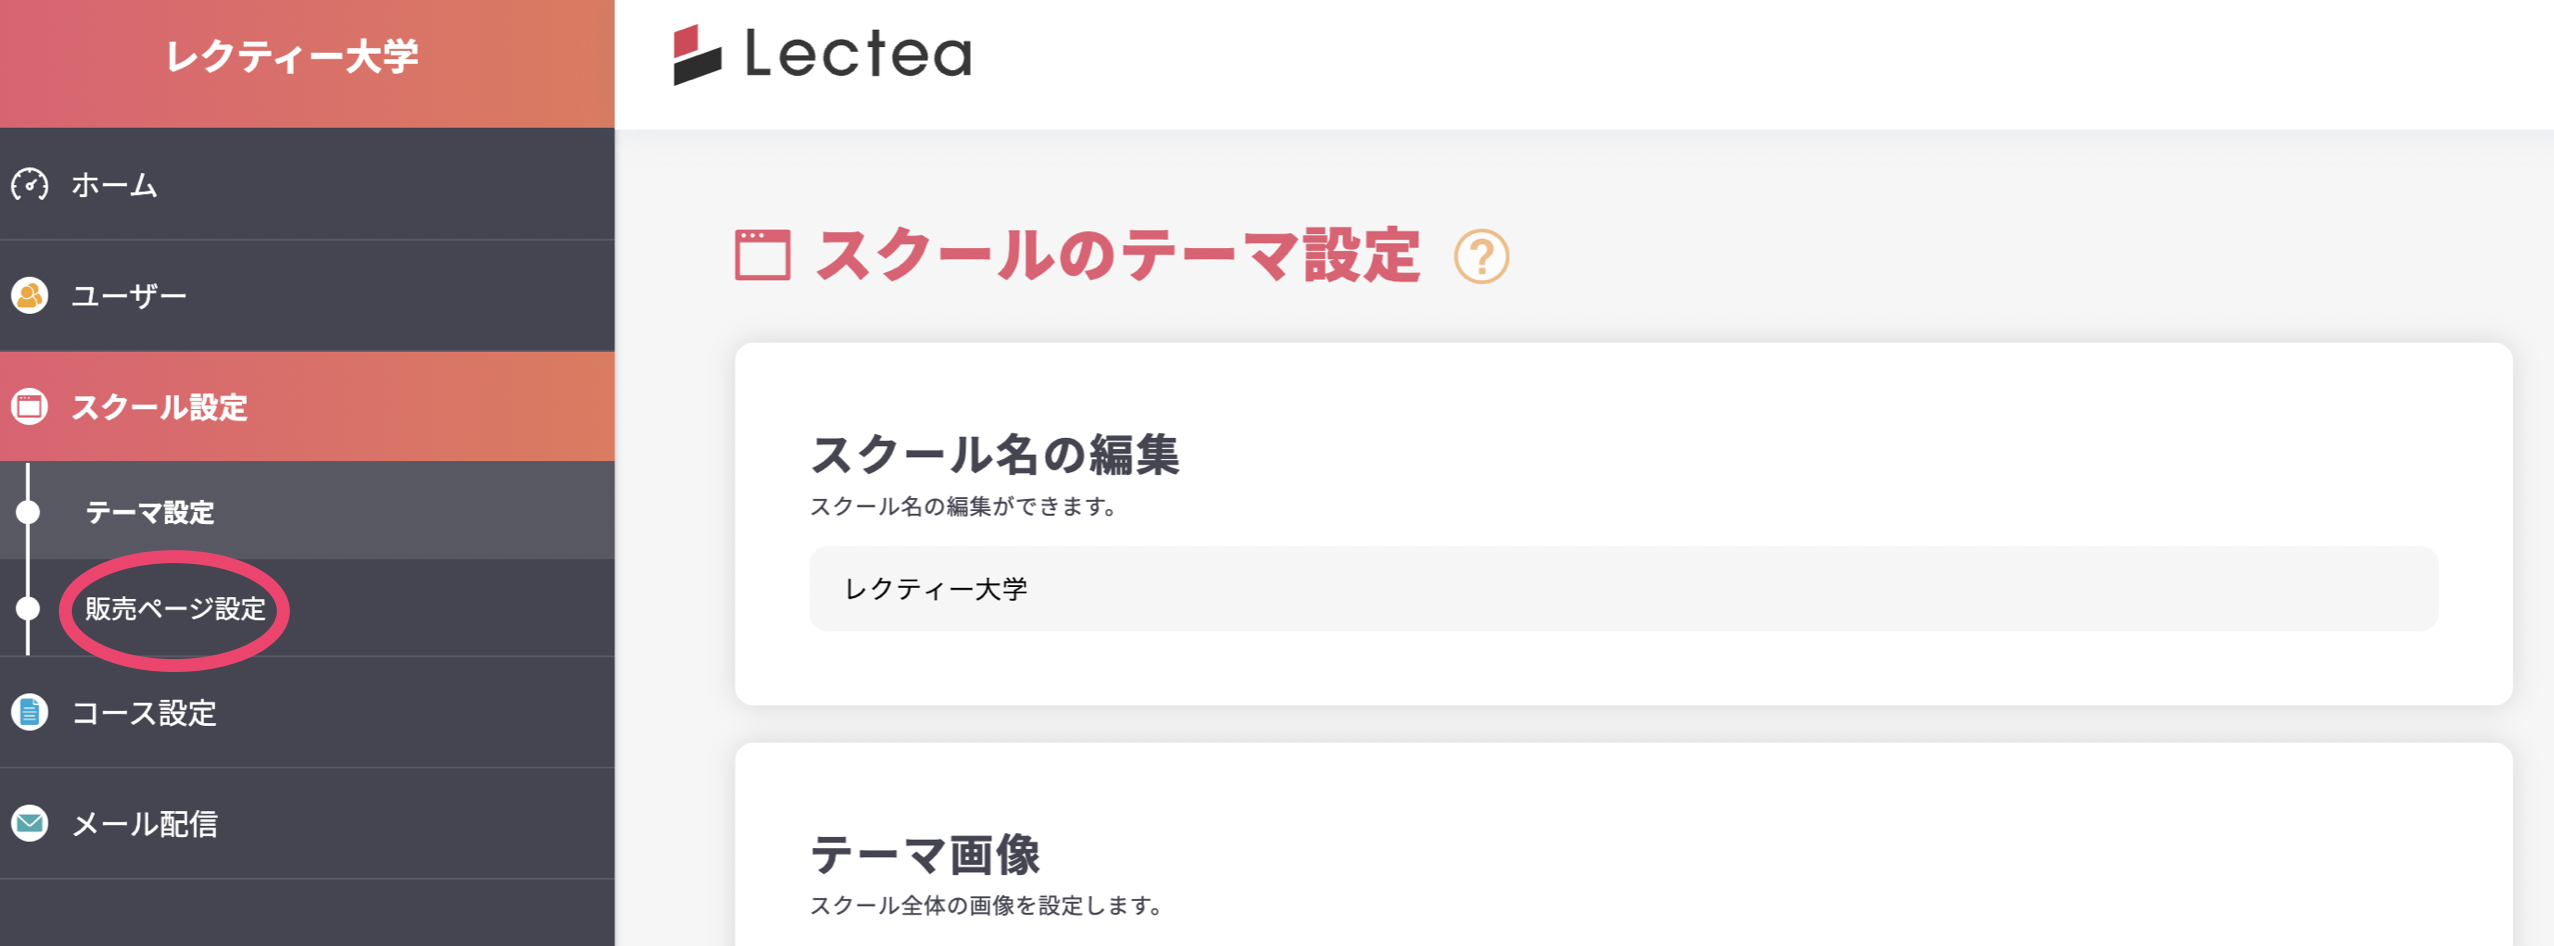Select the スクール設定 window icon
2554x946 pixels.
[x=30, y=408]
